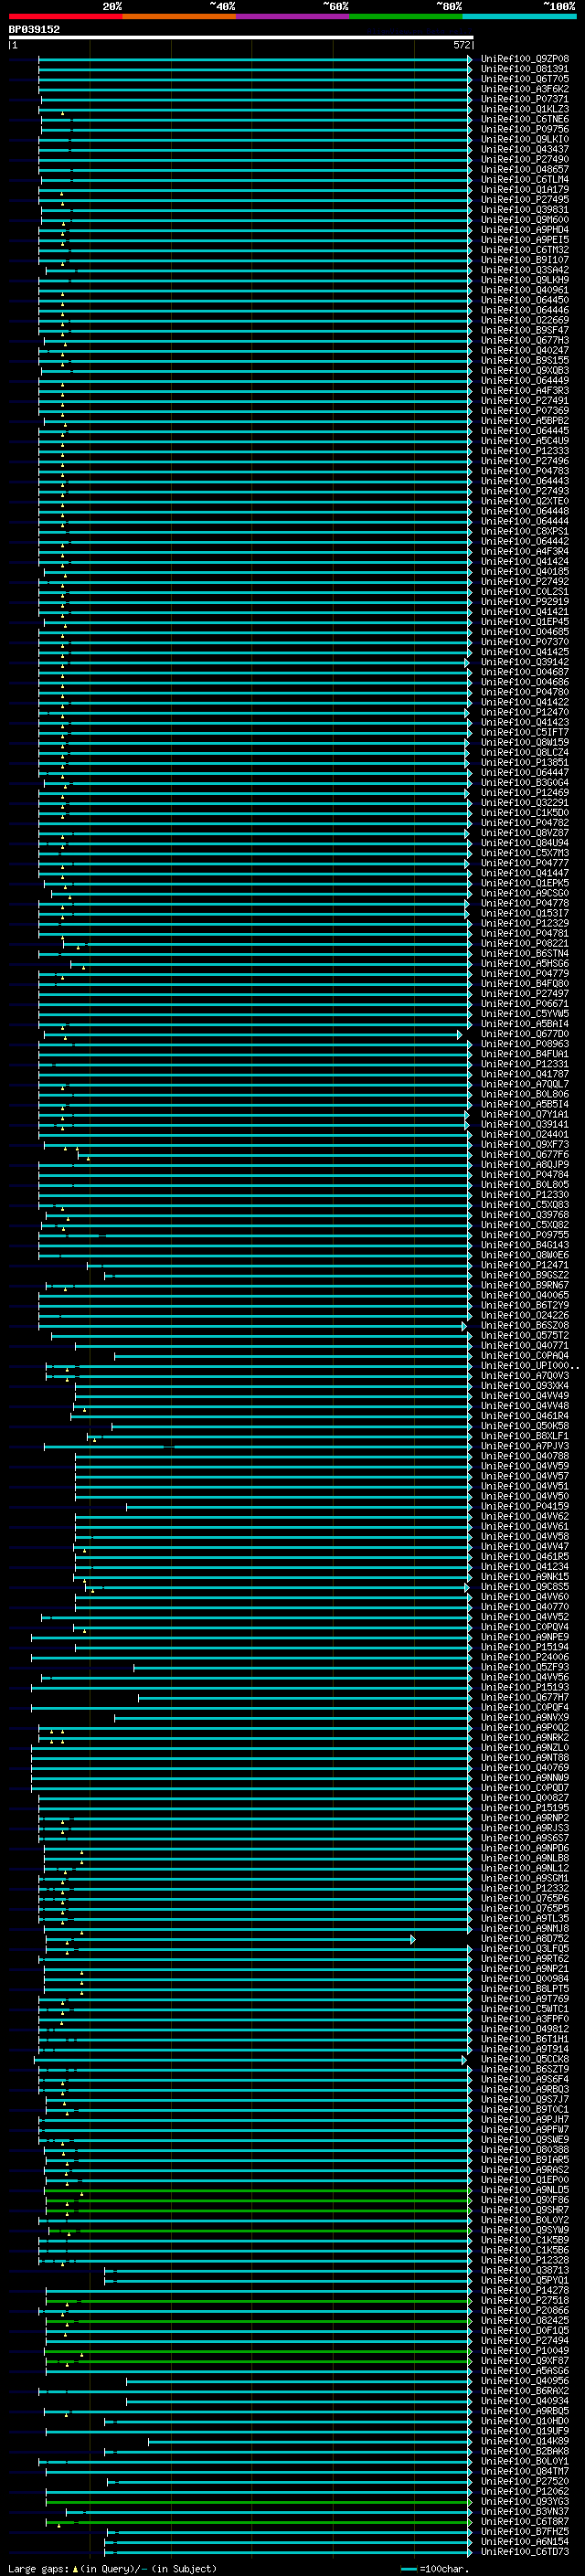Screen dimensions: 585x2576
Task: Select the UniRef100_Q575T2 label
Action: click(x=525, y=1335)
